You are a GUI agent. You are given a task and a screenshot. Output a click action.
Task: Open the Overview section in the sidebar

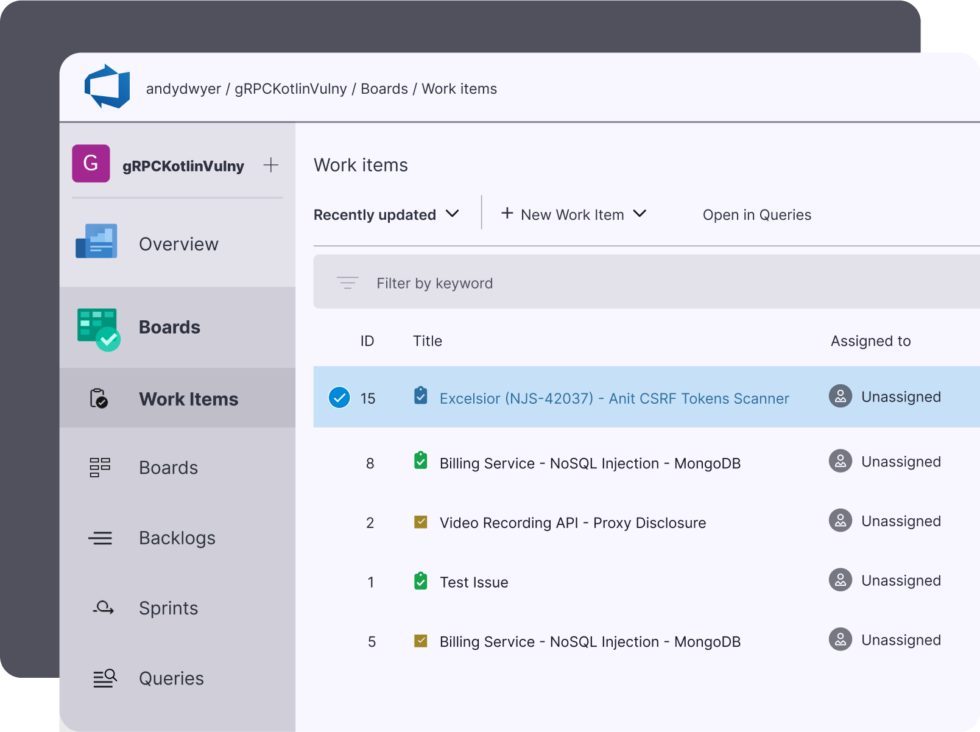point(177,243)
